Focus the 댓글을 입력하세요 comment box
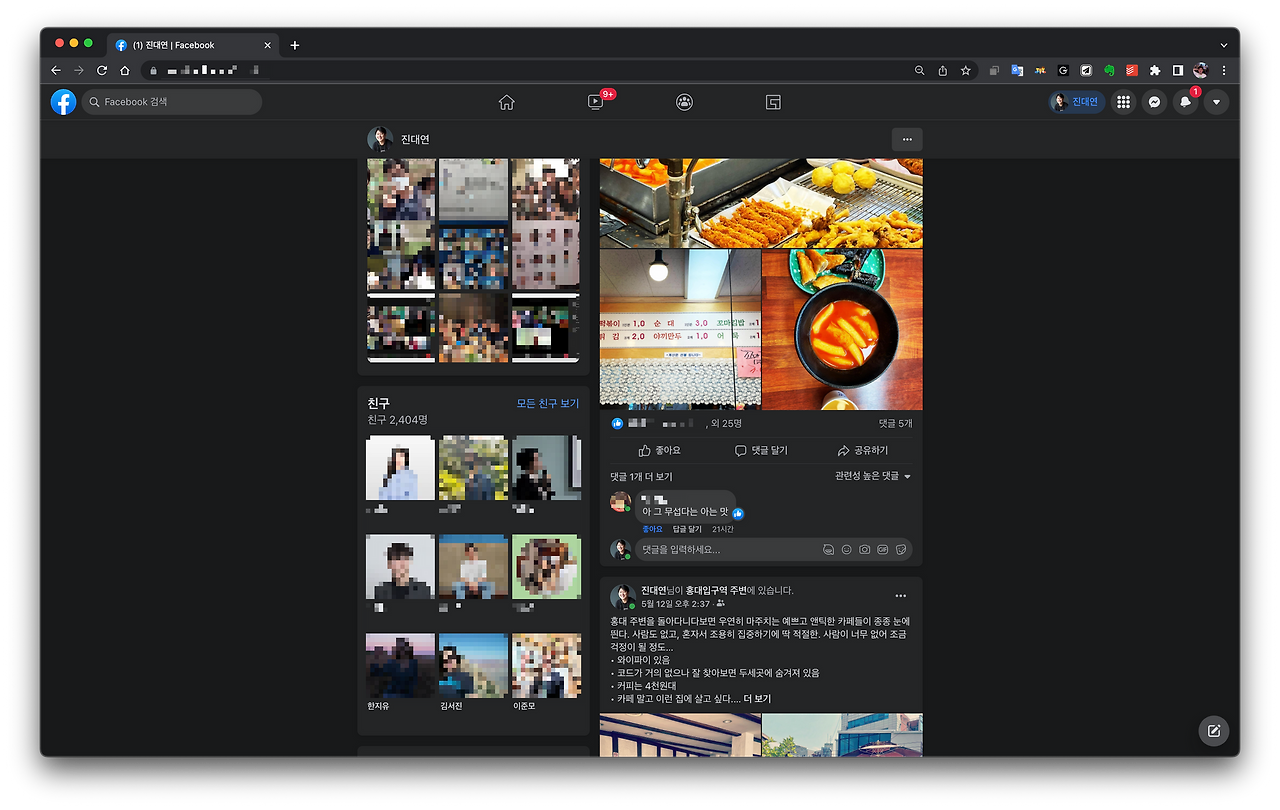The height and width of the screenshot is (810, 1280). pos(774,550)
